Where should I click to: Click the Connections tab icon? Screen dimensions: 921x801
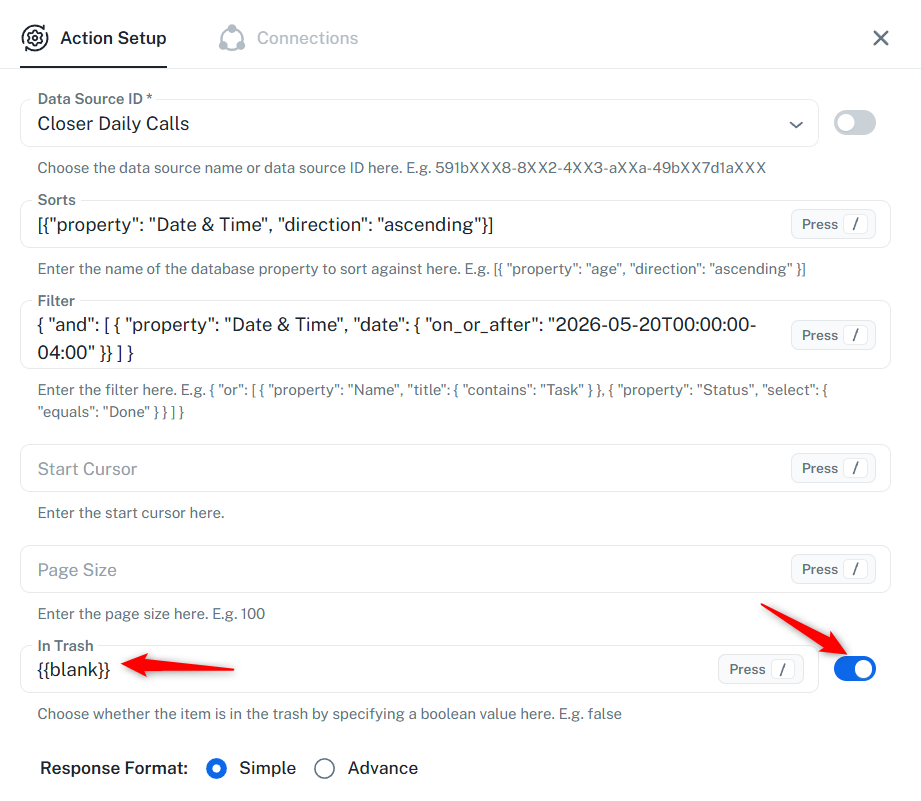coord(232,38)
